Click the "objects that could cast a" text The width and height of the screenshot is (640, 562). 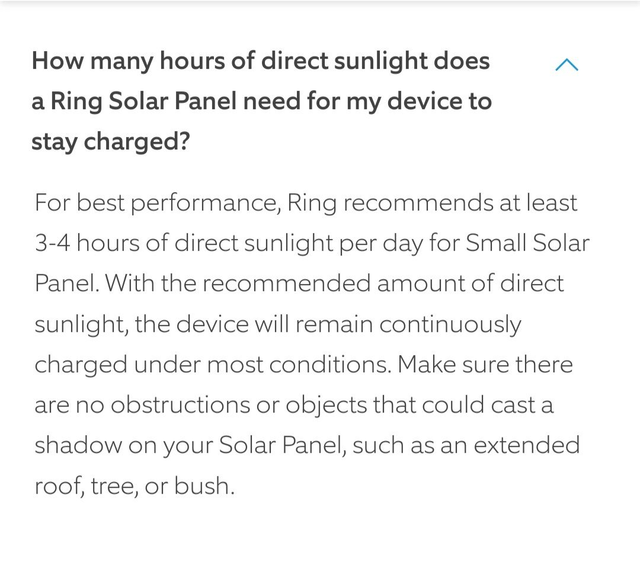tap(413, 405)
